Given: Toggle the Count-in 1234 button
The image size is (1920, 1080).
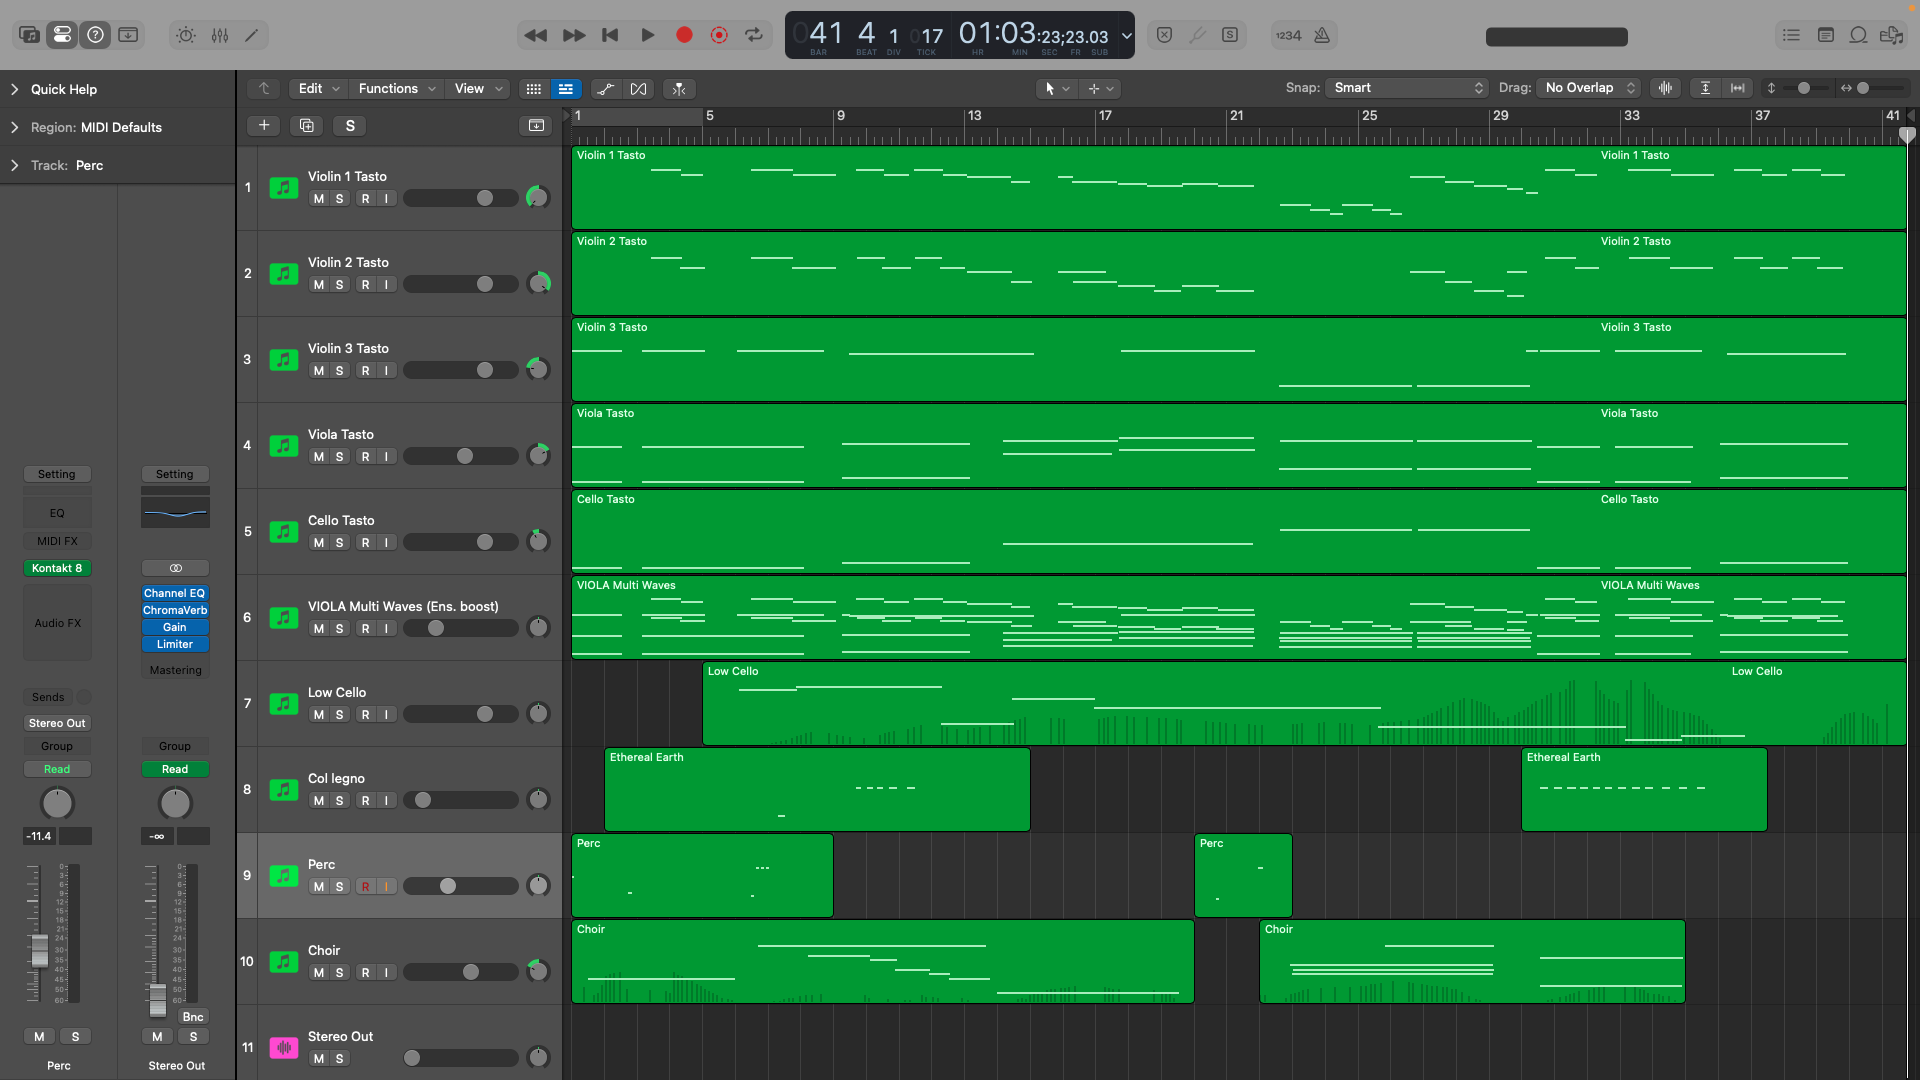Looking at the screenshot, I should (1288, 35).
